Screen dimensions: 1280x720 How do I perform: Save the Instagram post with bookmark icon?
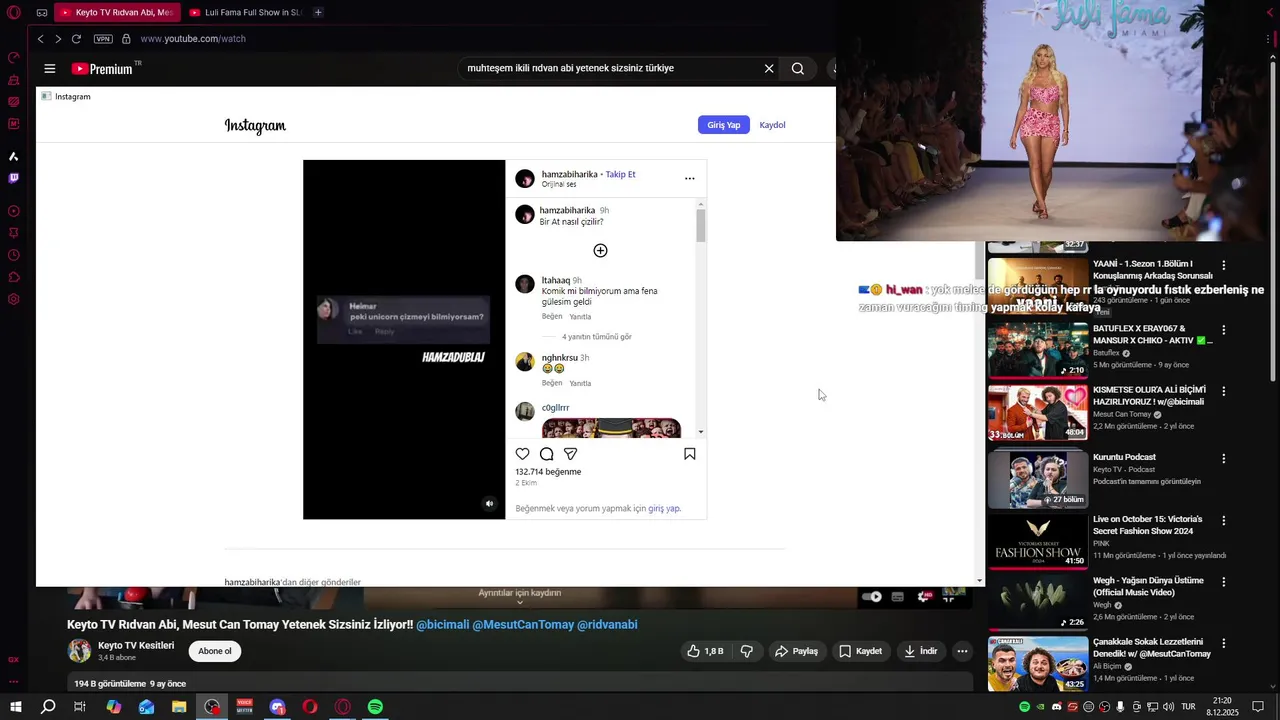(690, 454)
